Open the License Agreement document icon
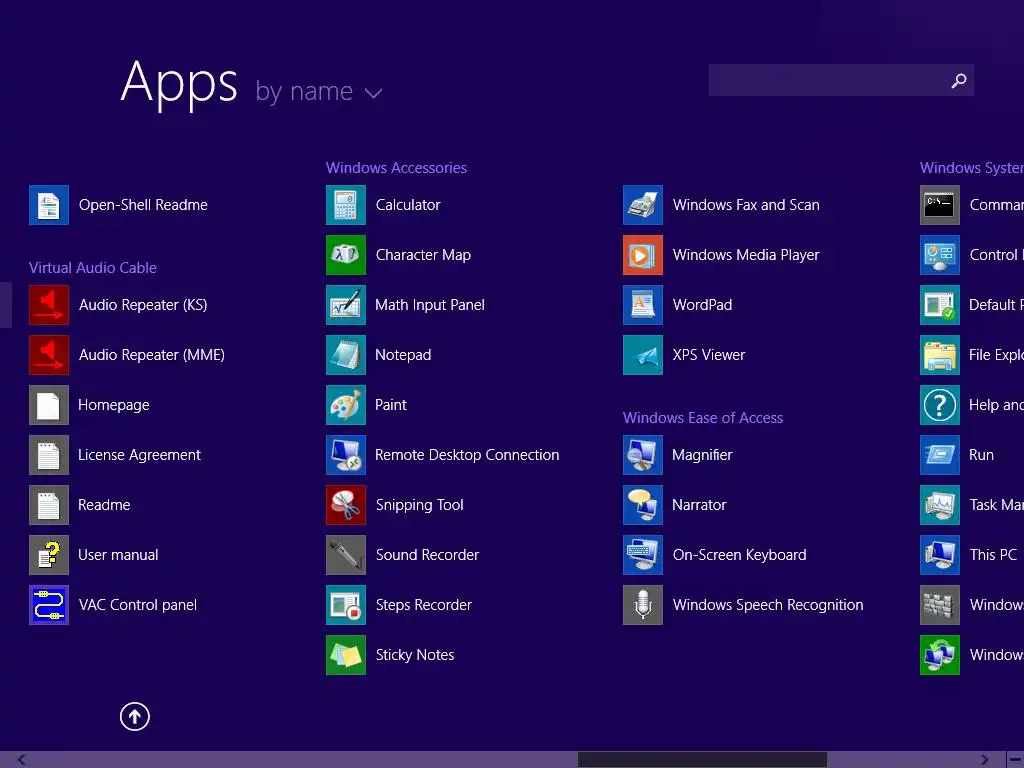 point(49,455)
